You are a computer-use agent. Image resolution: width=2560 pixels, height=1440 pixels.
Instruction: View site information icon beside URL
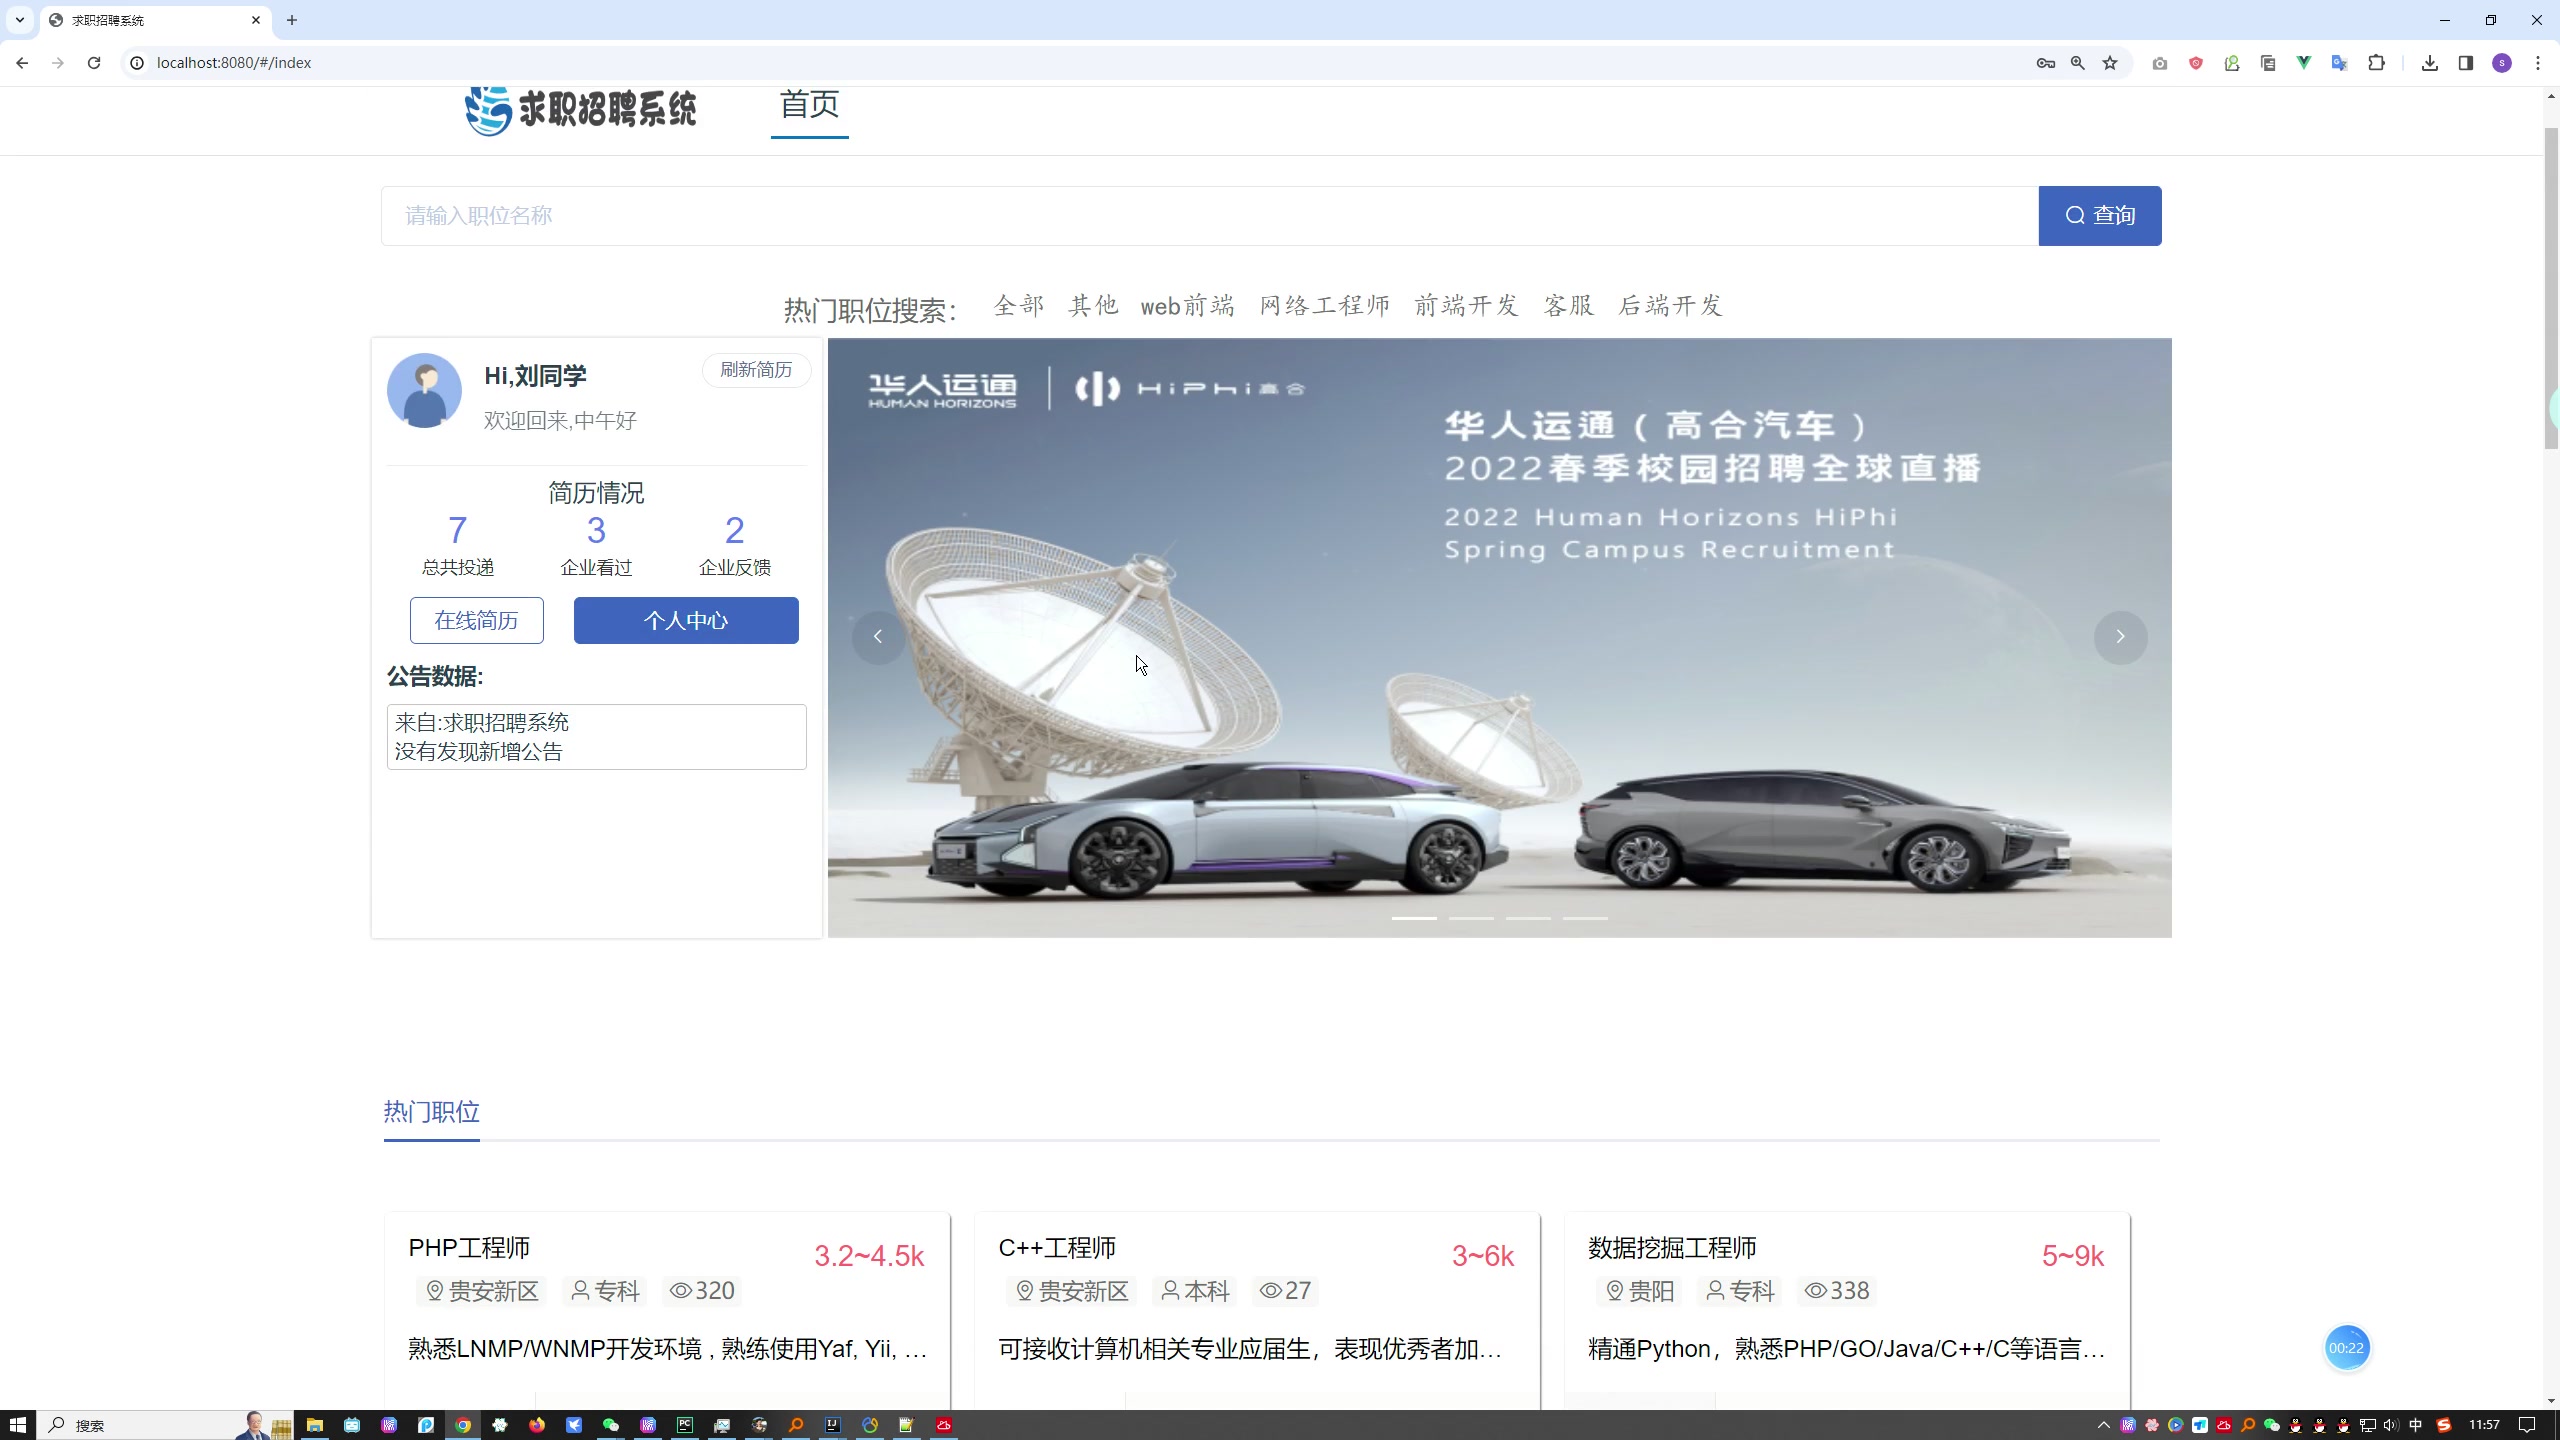137,63
